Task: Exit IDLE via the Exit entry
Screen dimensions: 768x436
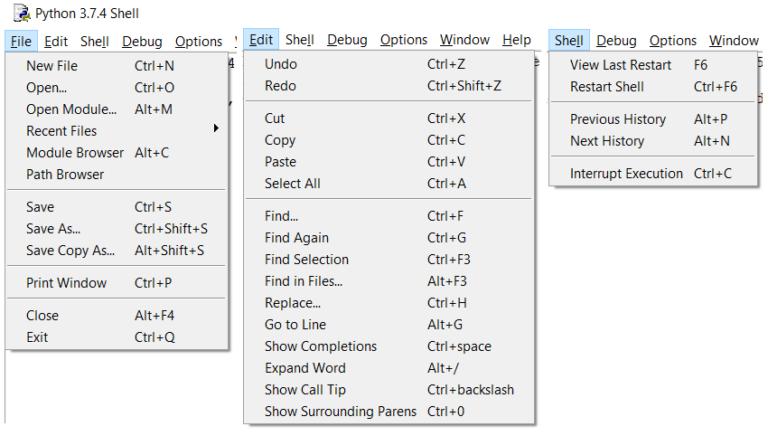Action: (37, 337)
